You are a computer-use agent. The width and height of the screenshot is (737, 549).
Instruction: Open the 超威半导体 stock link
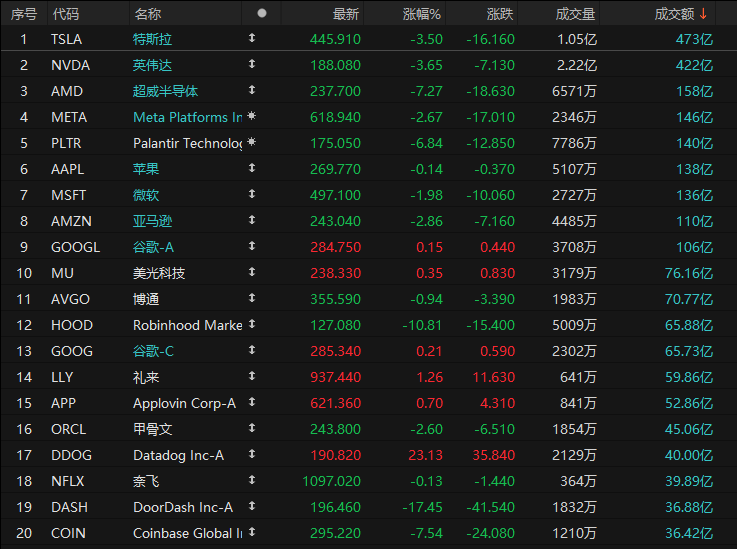[x=165, y=91]
